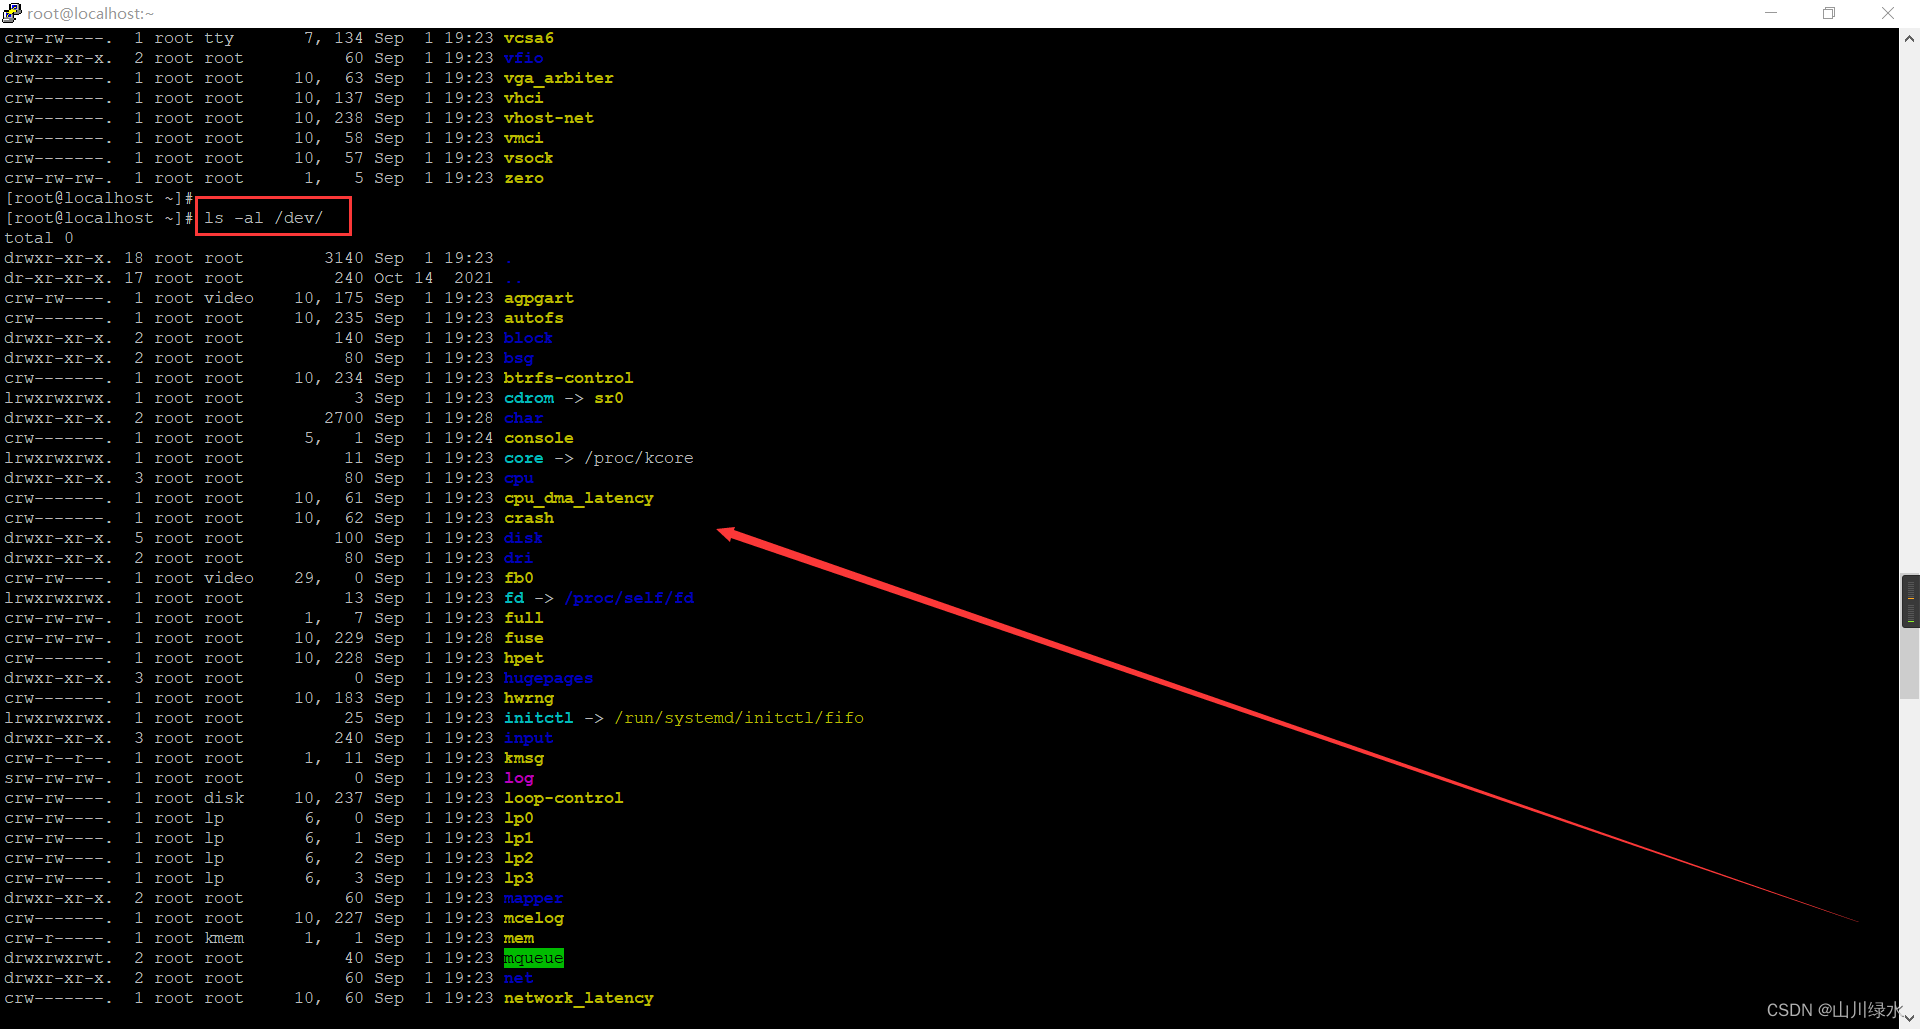Click the 'srw-rw-rw-.' permissions string
Screen dimensions: 1920x1029
pyautogui.click(x=59, y=778)
